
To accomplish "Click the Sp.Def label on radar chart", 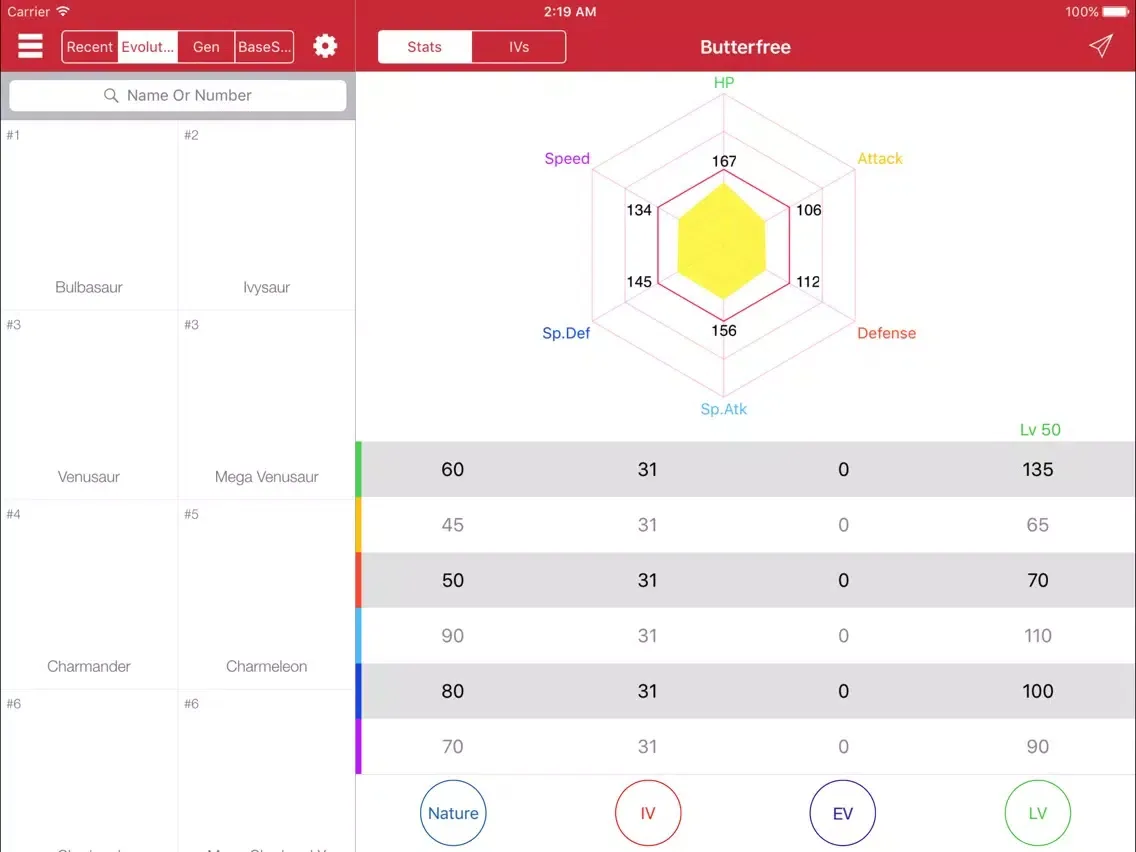I will 566,333.
